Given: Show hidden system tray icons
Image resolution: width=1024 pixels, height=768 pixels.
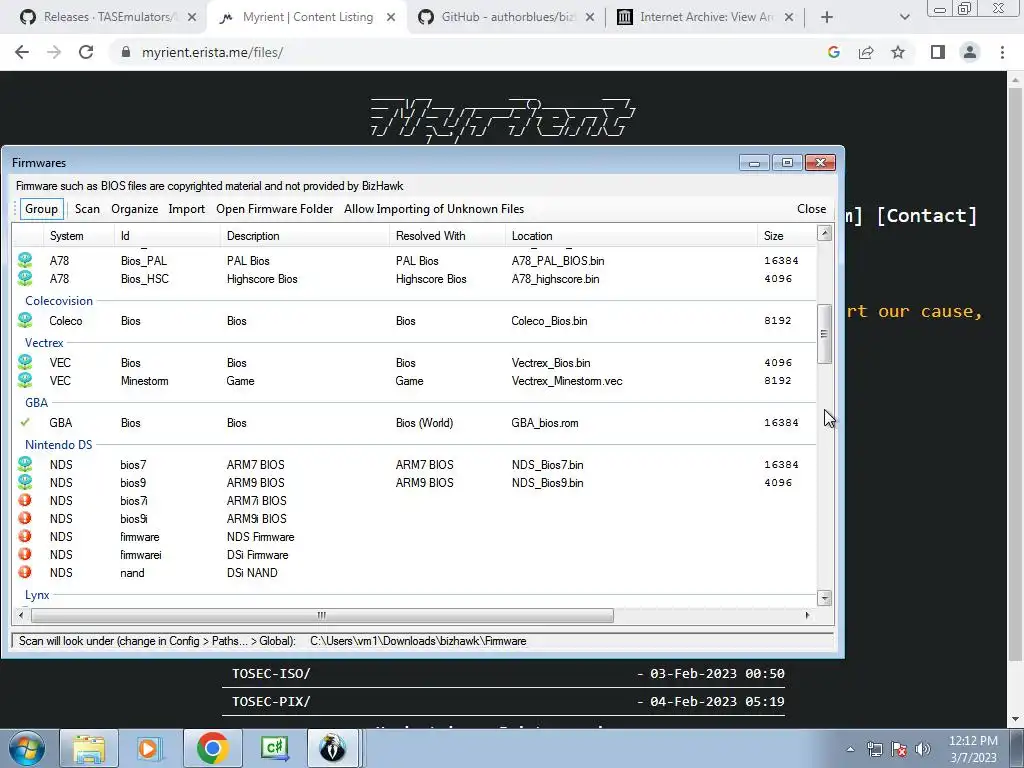Looking at the screenshot, I should pyautogui.click(x=850, y=749).
